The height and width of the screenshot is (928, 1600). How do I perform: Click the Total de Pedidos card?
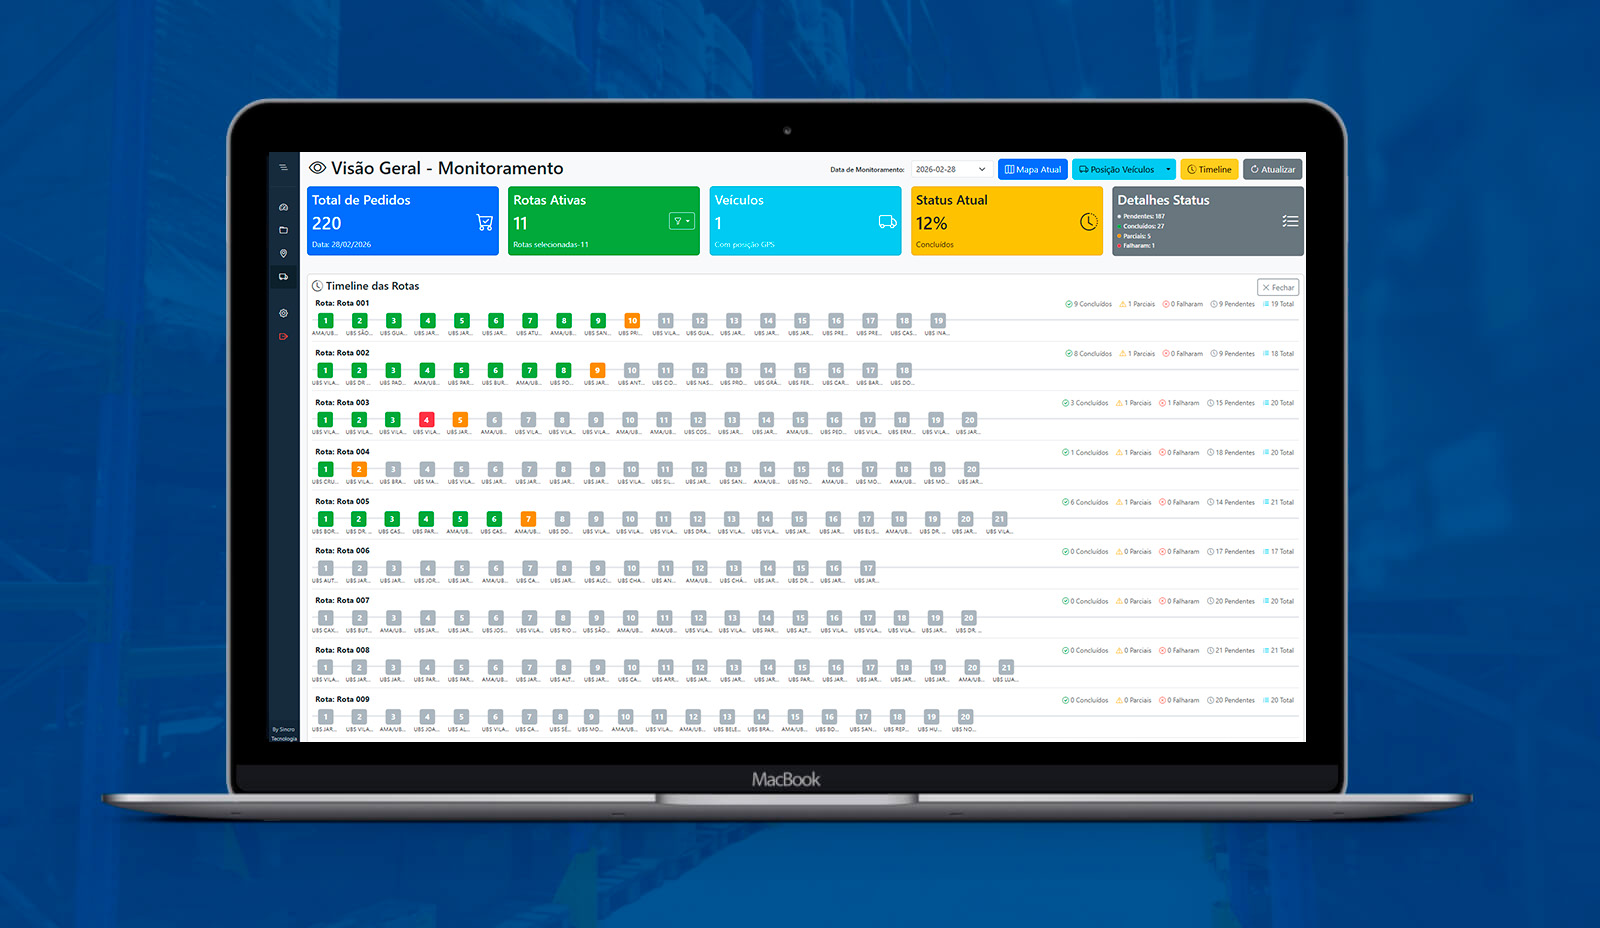tap(402, 221)
